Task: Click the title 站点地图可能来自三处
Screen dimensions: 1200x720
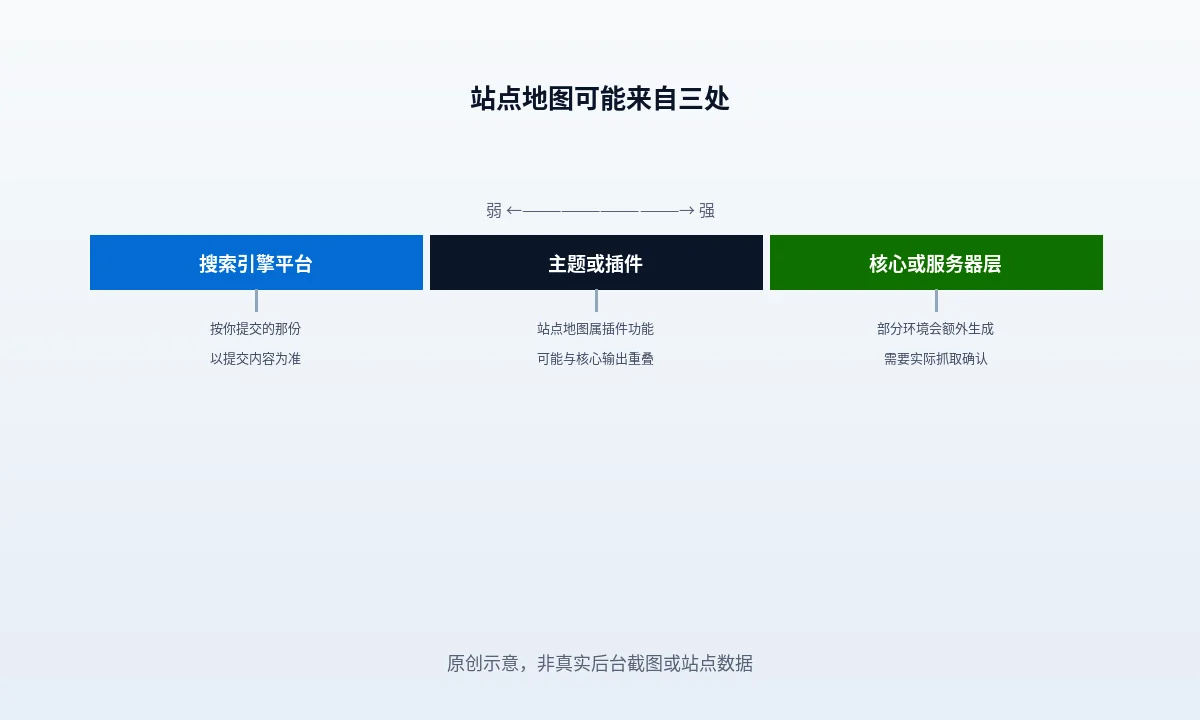Action: [600, 99]
